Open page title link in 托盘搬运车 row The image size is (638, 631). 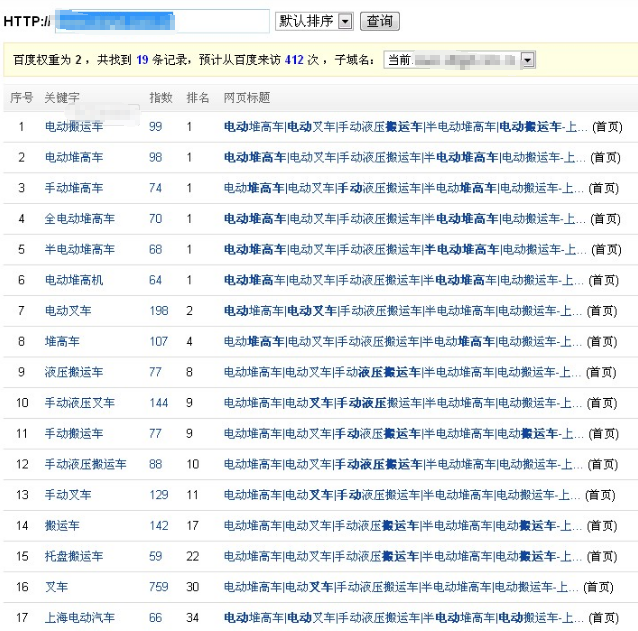tap(403, 556)
